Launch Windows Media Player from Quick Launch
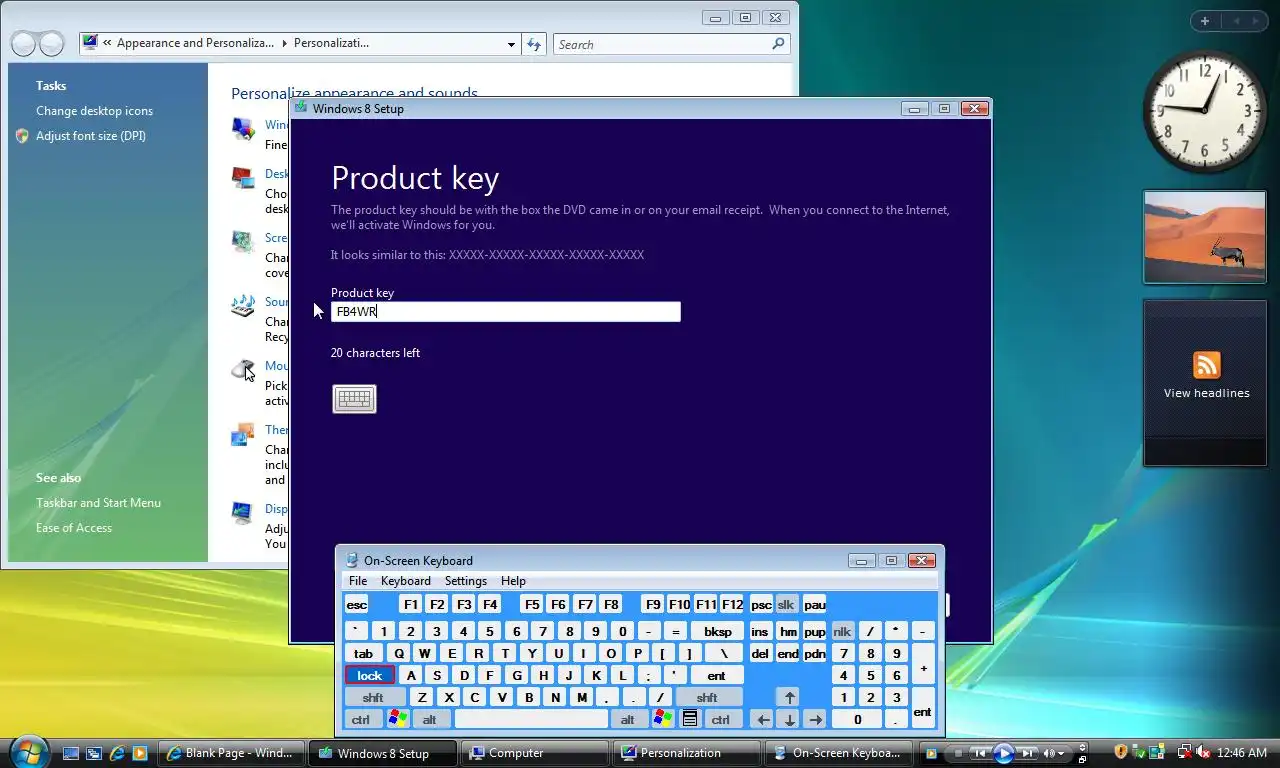 coord(140,753)
